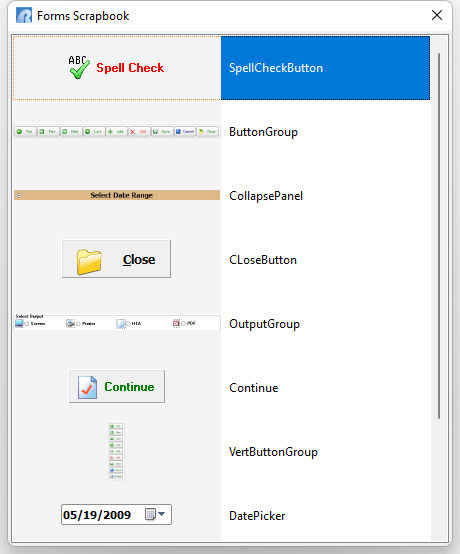Pick the Select Date Range panel thumbnail
460x554 pixels.
(117, 195)
